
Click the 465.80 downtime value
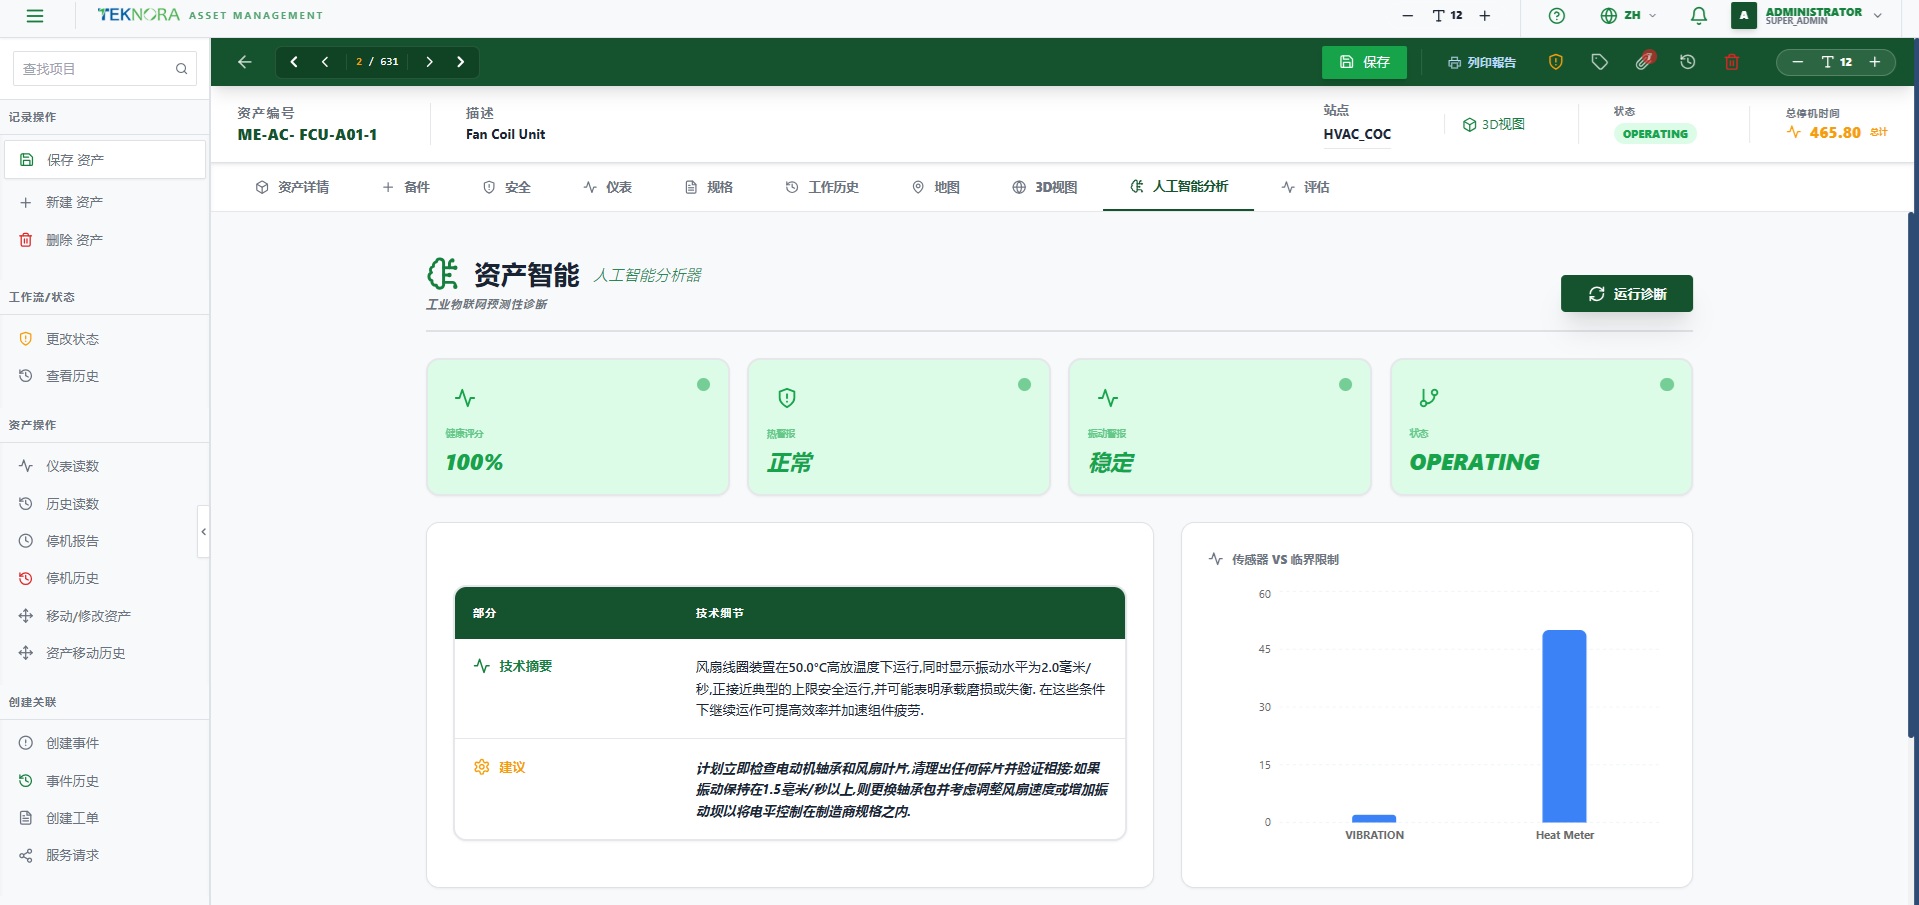tap(1835, 132)
